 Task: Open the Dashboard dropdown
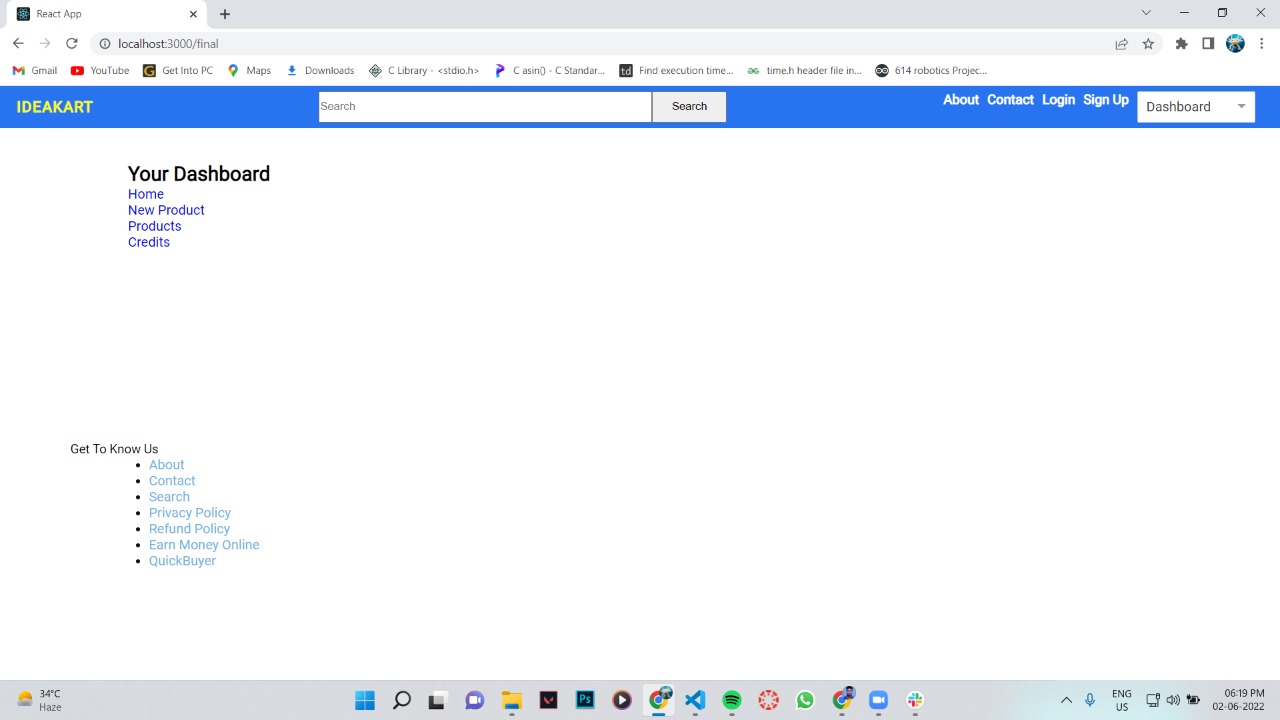(1196, 106)
